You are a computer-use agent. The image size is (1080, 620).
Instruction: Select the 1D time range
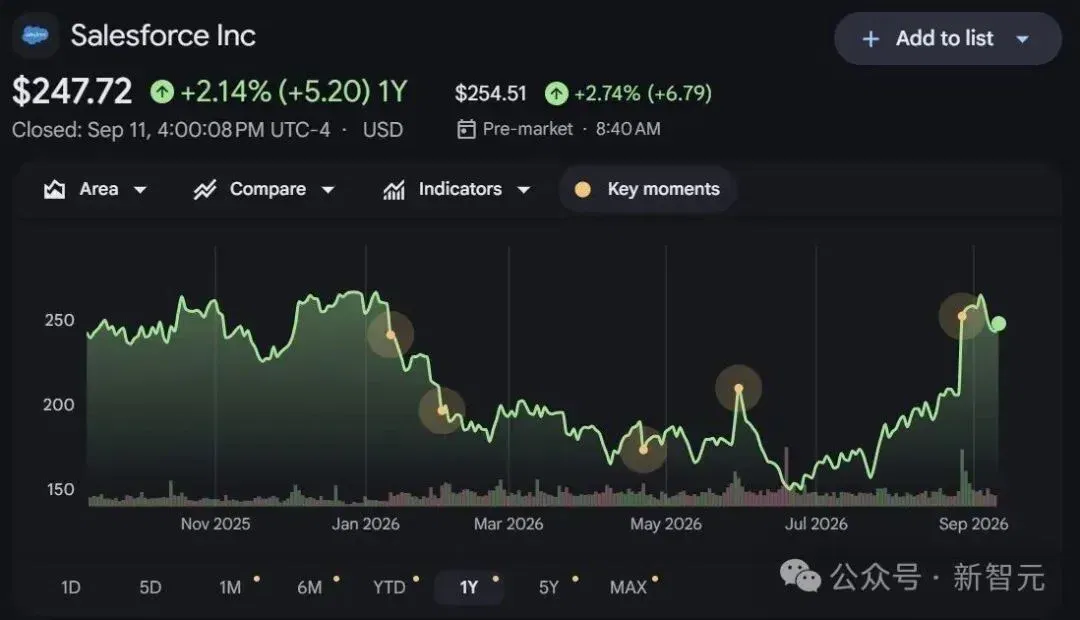point(71,587)
